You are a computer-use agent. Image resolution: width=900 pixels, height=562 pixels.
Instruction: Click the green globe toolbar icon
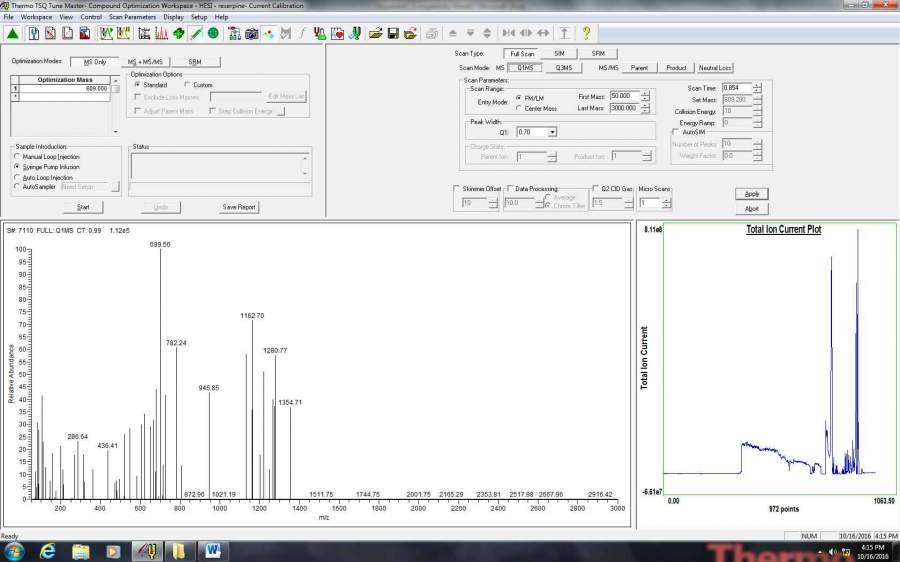213,33
